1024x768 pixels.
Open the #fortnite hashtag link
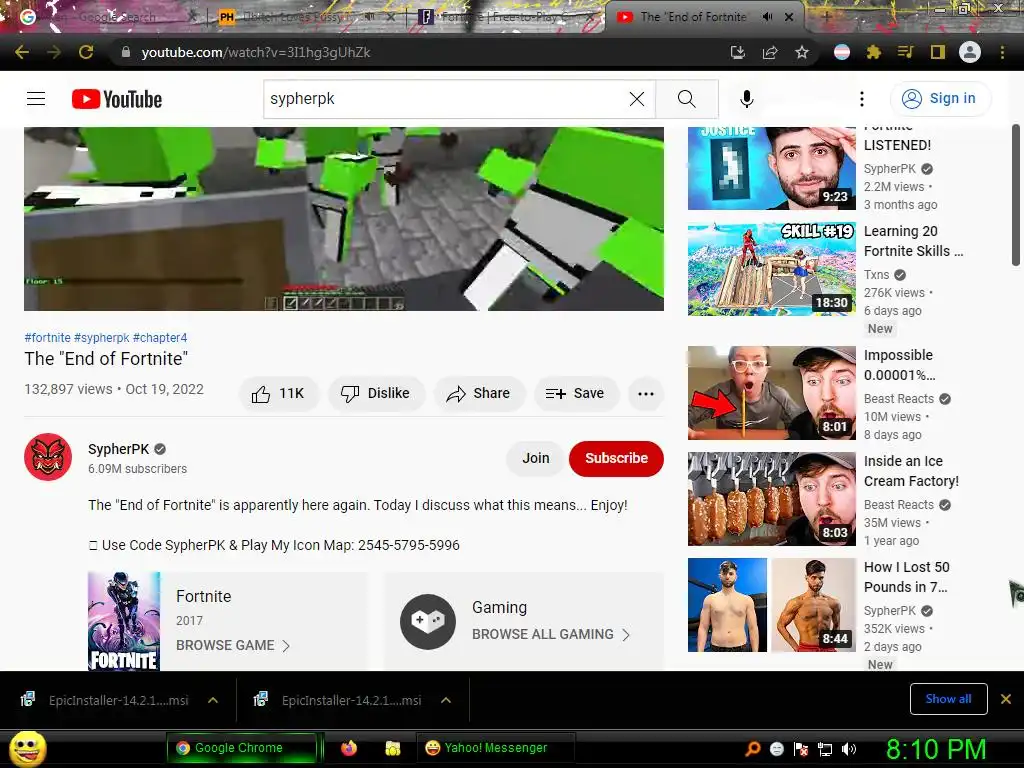48,338
